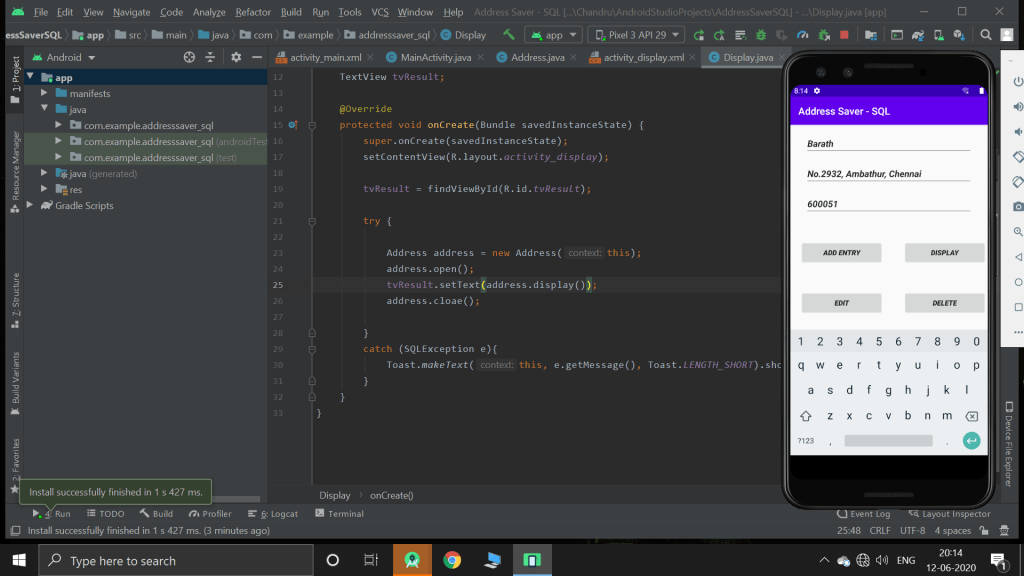Open the Refactor menu
Screen dimensions: 1024x576
click(x=253, y=12)
